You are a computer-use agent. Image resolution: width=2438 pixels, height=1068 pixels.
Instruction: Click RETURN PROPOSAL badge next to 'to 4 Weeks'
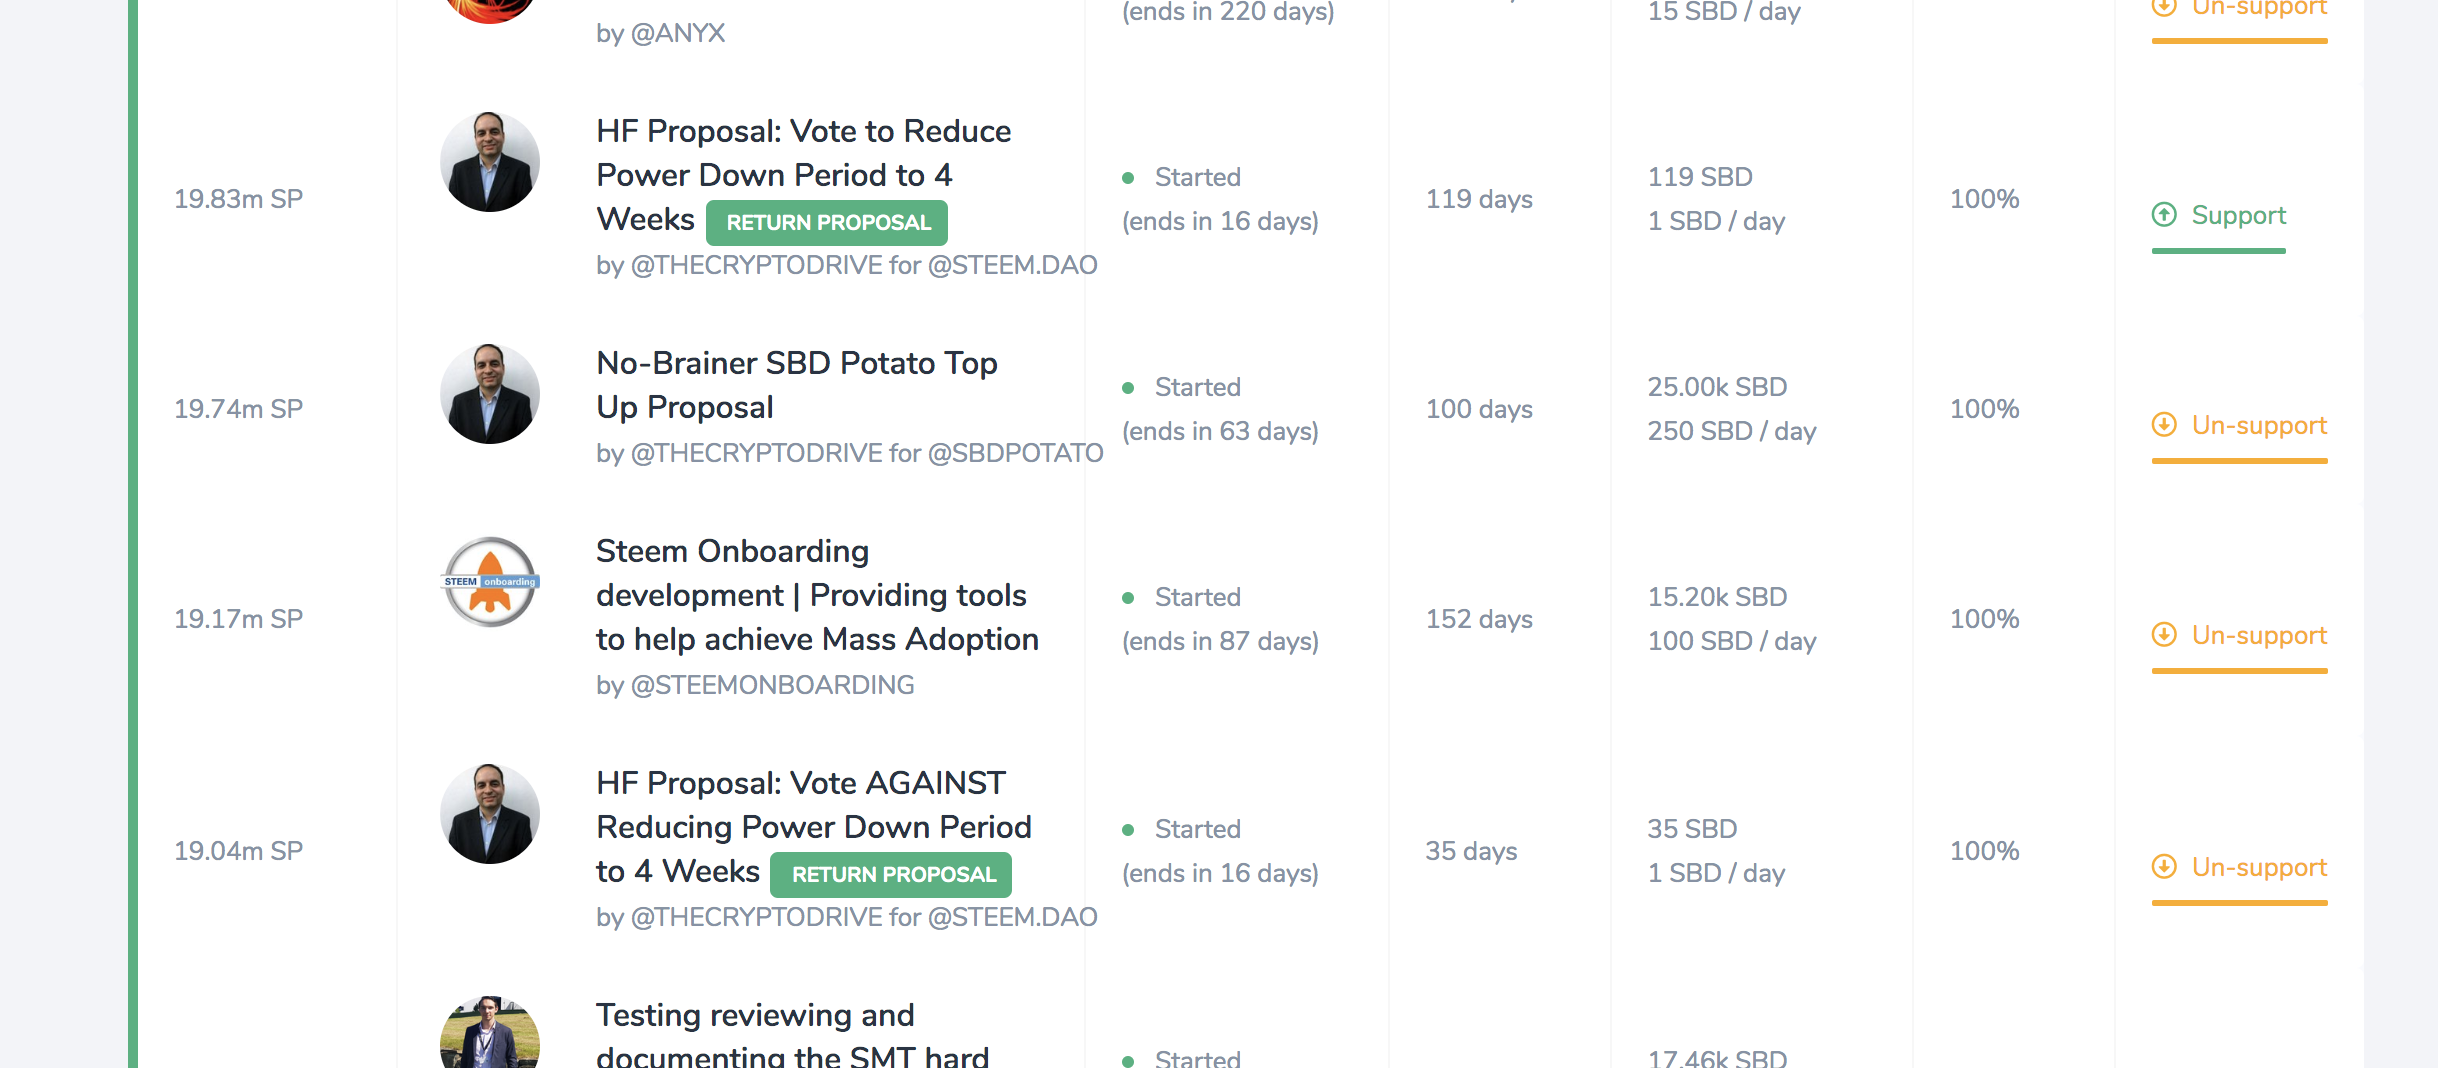click(891, 874)
